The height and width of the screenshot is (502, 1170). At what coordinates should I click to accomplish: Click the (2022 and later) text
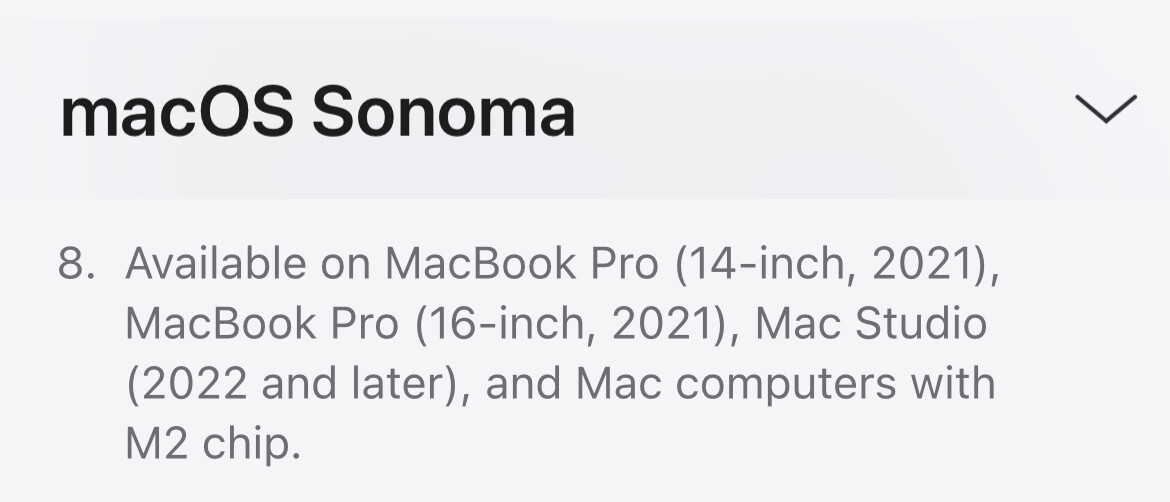[292, 384]
